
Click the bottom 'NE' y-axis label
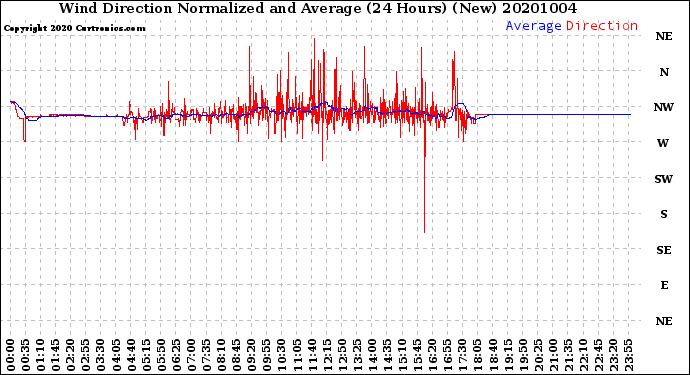click(664, 321)
